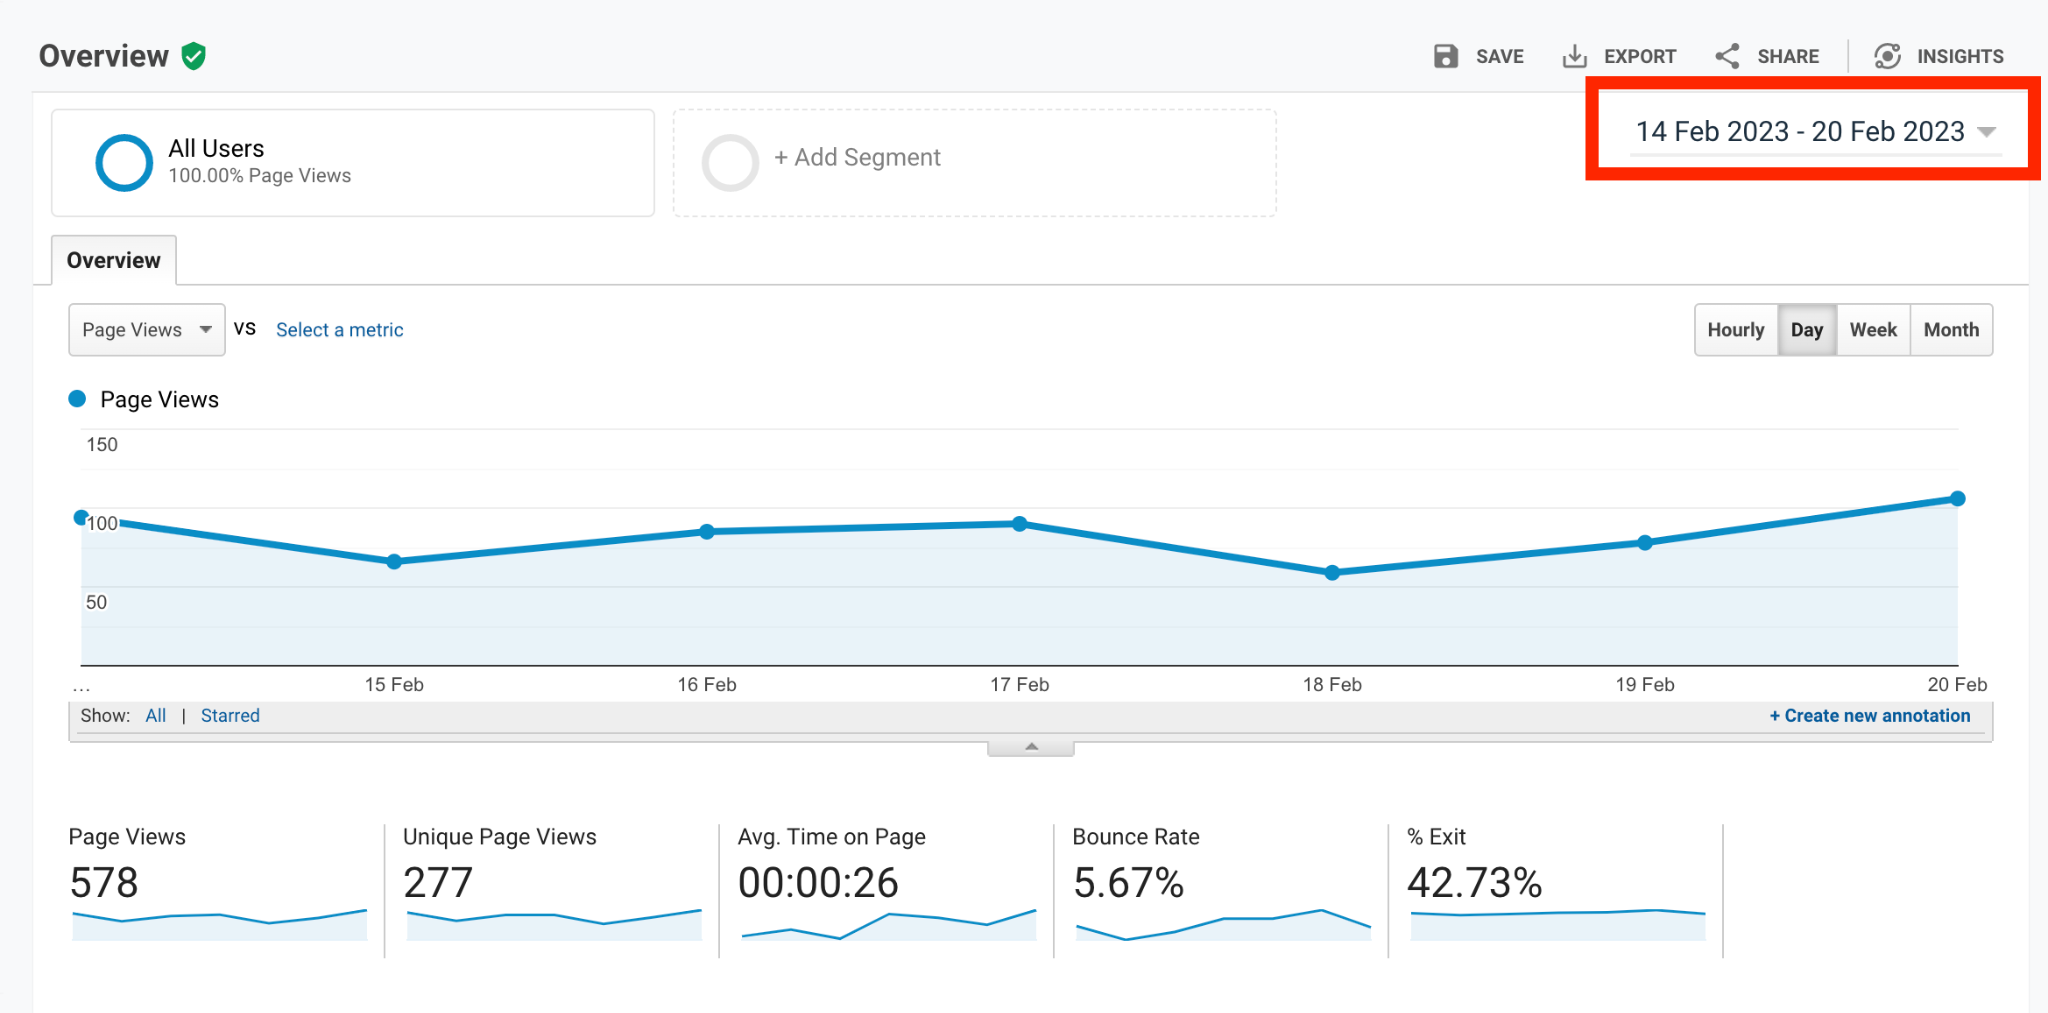Click the Share network icon
The width and height of the screenshot is (2048, 1013).
click(x=1727, y=56)
